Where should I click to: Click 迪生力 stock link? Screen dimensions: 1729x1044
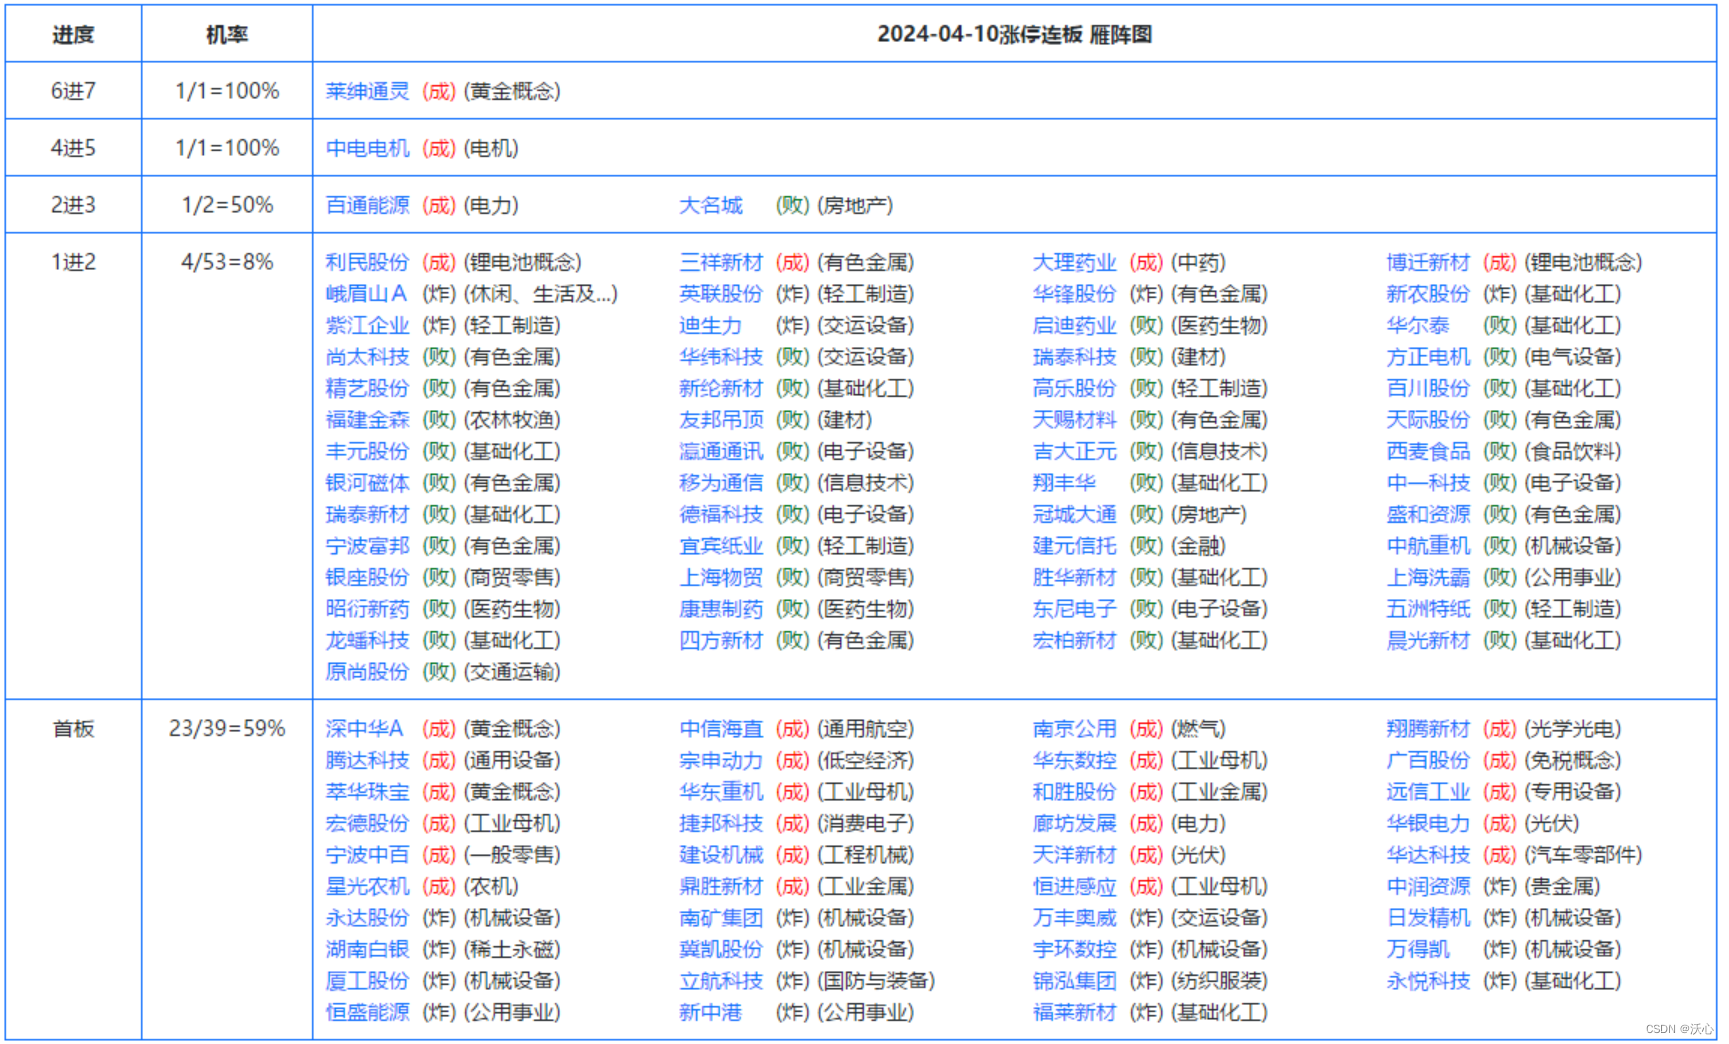[x=711, y=325]
